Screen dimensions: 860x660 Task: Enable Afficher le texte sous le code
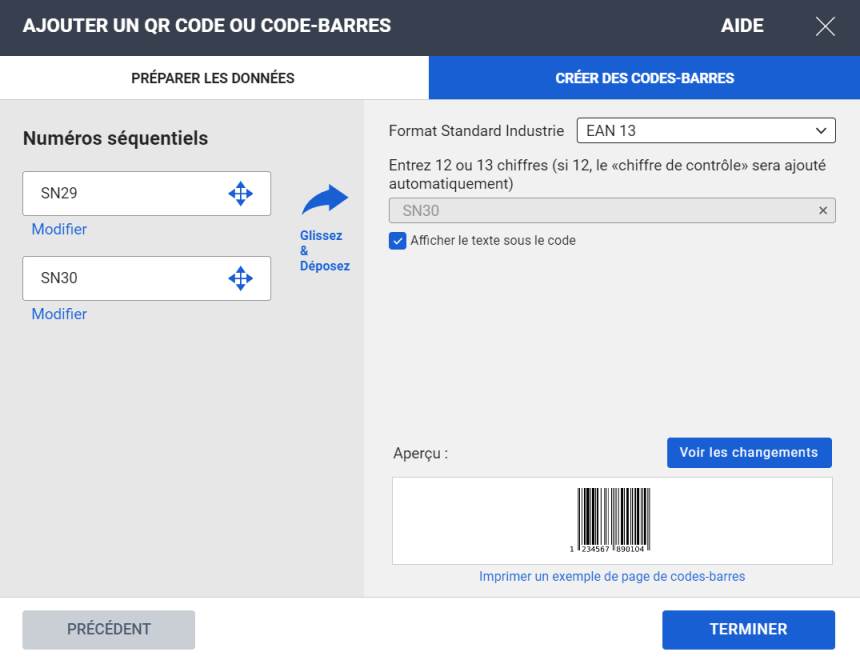coord(397,241)
